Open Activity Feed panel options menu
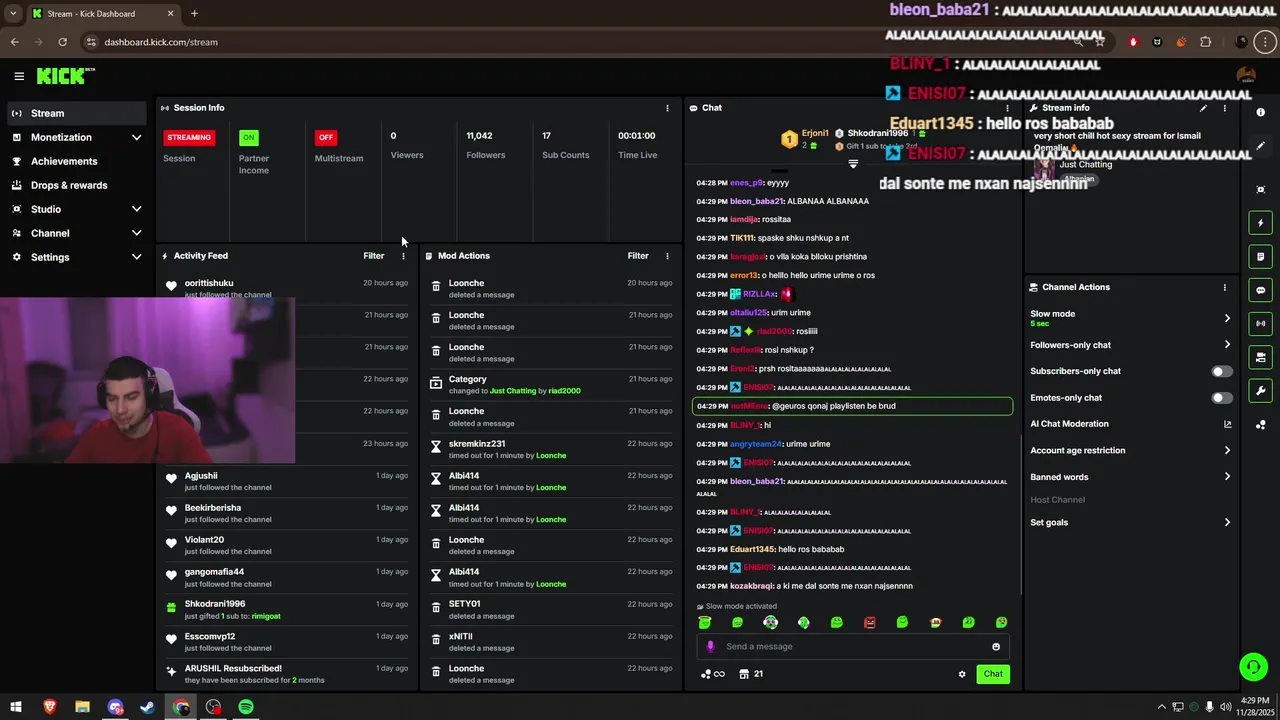The height and width of the screenshot is (720, 1280). click(404, 256)
